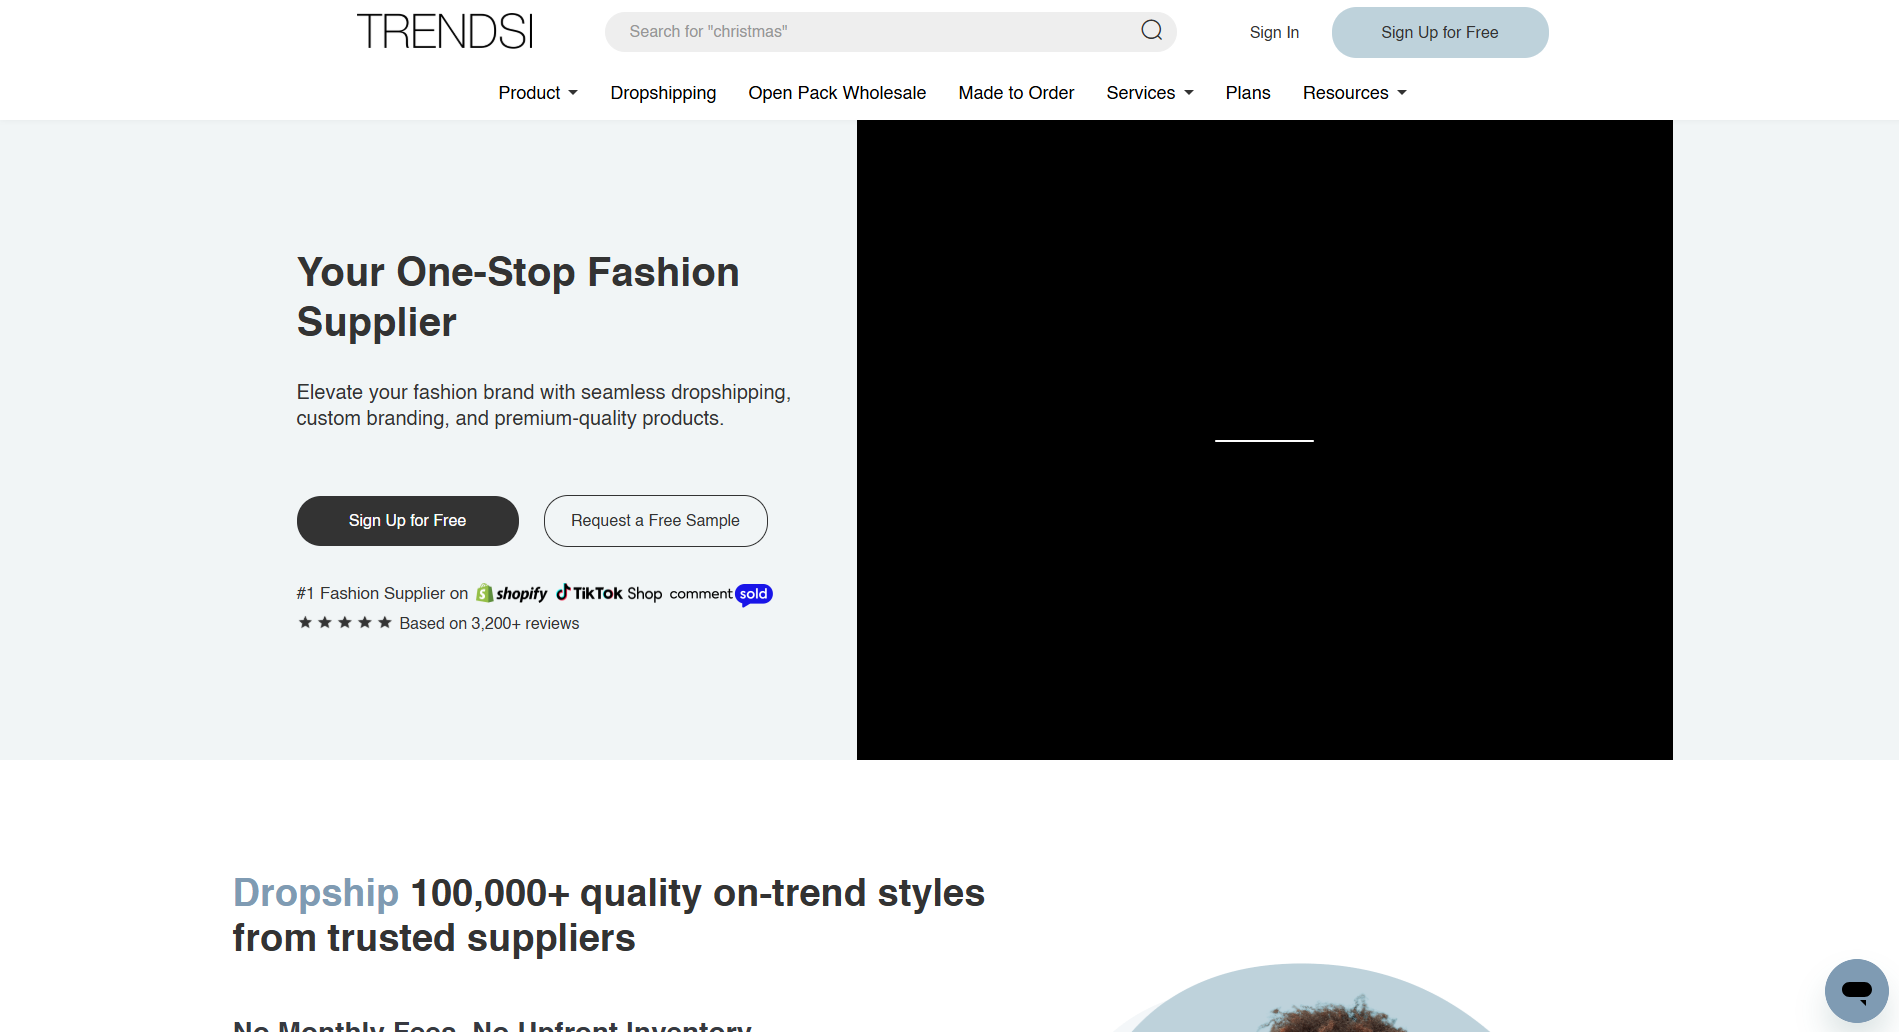This screenshot has width=1899, height=1032.
Task: Expand the Services dropdown menu
Action: click(x=1149, y=93)
